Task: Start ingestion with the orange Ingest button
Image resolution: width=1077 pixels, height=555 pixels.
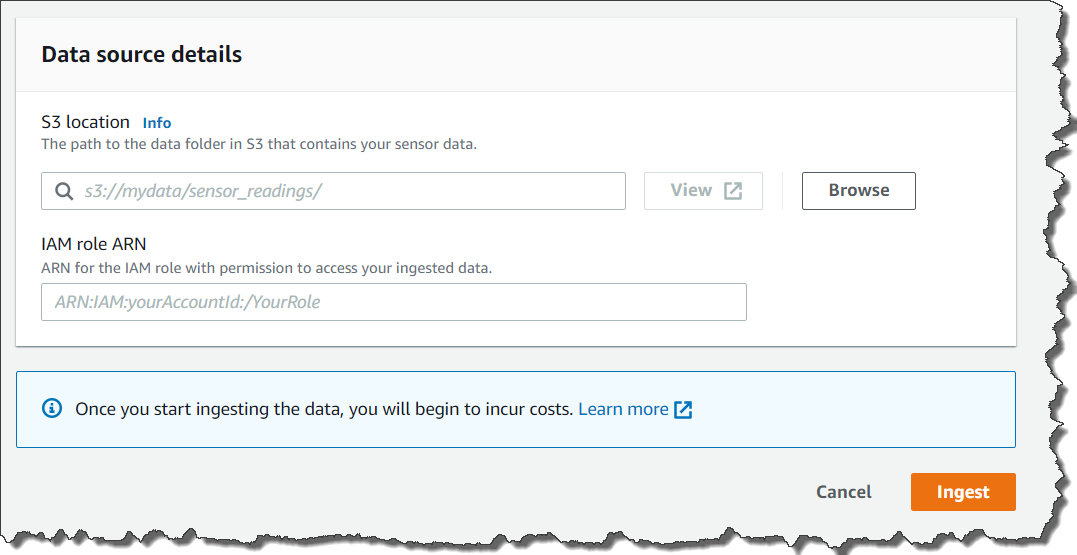Action: coord(962,492)
